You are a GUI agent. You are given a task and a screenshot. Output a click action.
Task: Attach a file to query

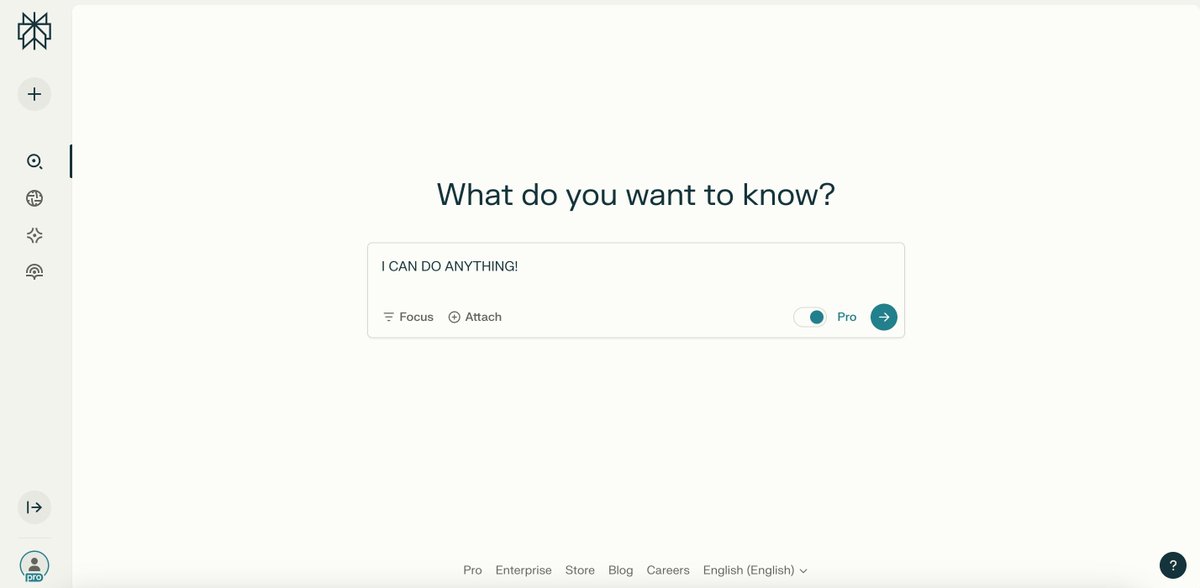tap(475, 317)
